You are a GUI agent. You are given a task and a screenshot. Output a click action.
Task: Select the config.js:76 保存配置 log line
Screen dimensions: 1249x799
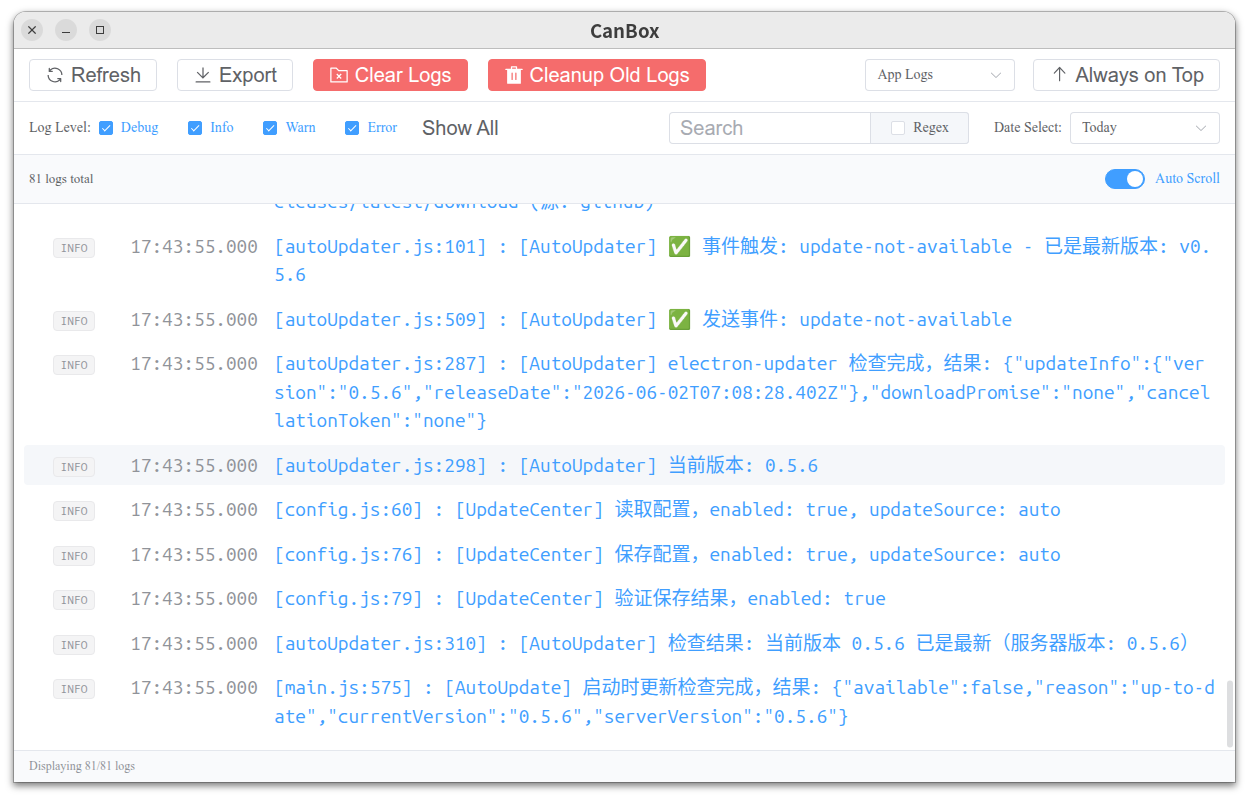click(624, 555)
